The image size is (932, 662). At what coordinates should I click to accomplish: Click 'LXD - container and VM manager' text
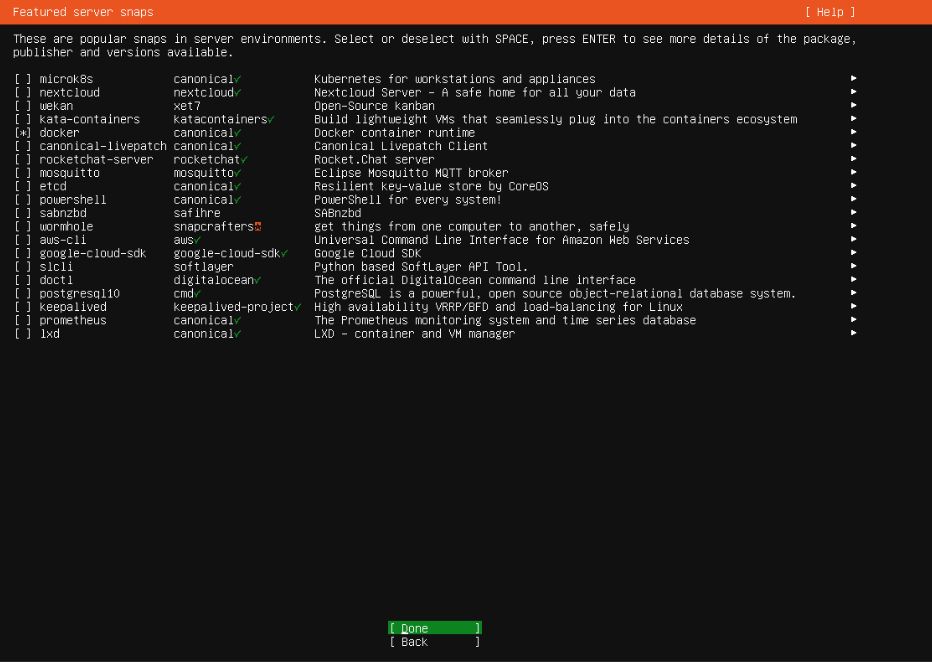pos(414,334)
